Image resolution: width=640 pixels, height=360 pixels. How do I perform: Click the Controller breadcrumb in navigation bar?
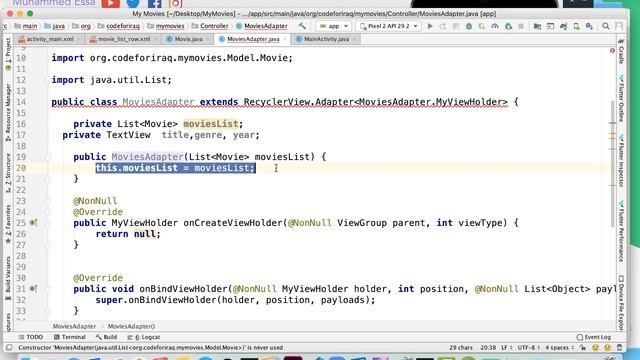(210, 26)
